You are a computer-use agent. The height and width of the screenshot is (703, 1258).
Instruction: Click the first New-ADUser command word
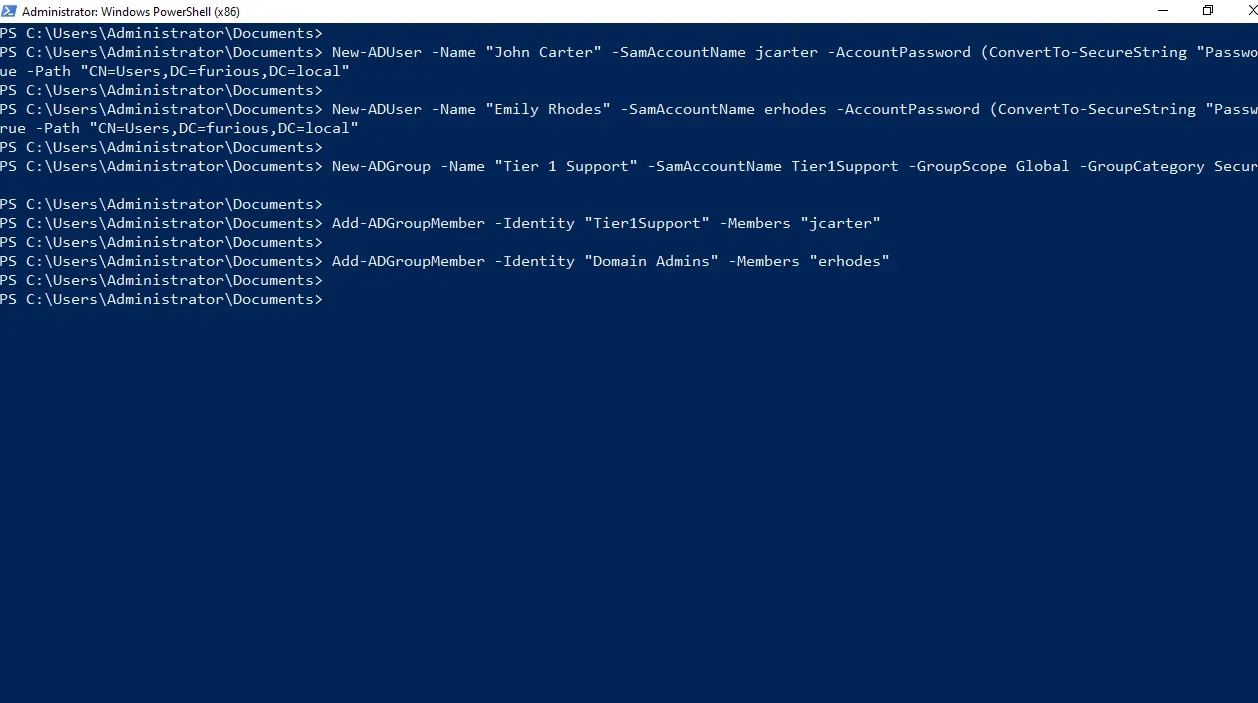377,52
